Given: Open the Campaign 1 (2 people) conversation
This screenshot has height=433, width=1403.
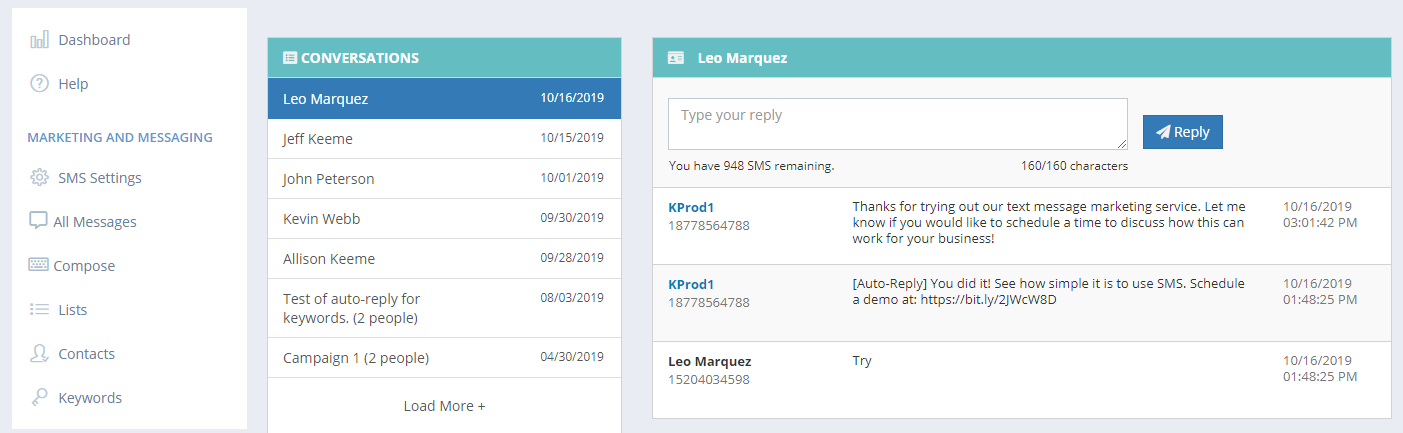Looking at the screenshot, I should [x=444, y=357].
